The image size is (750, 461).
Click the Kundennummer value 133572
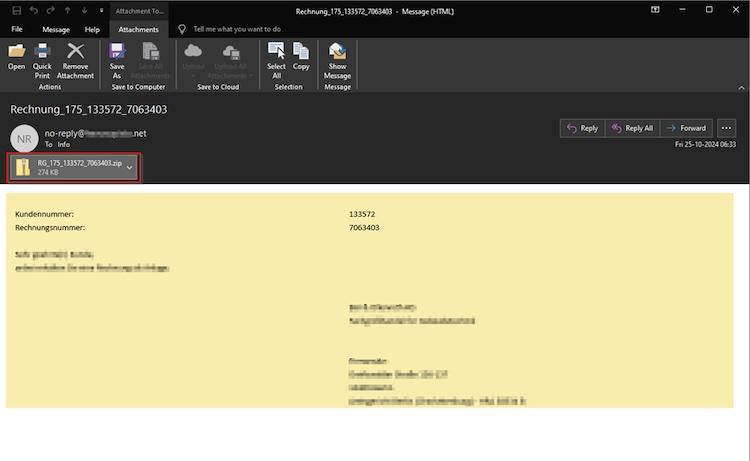(x=362, y=214)
